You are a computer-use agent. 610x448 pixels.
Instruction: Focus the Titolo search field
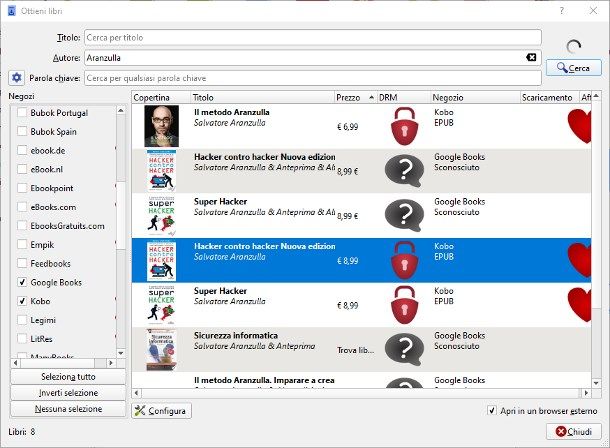click(313, 37)
